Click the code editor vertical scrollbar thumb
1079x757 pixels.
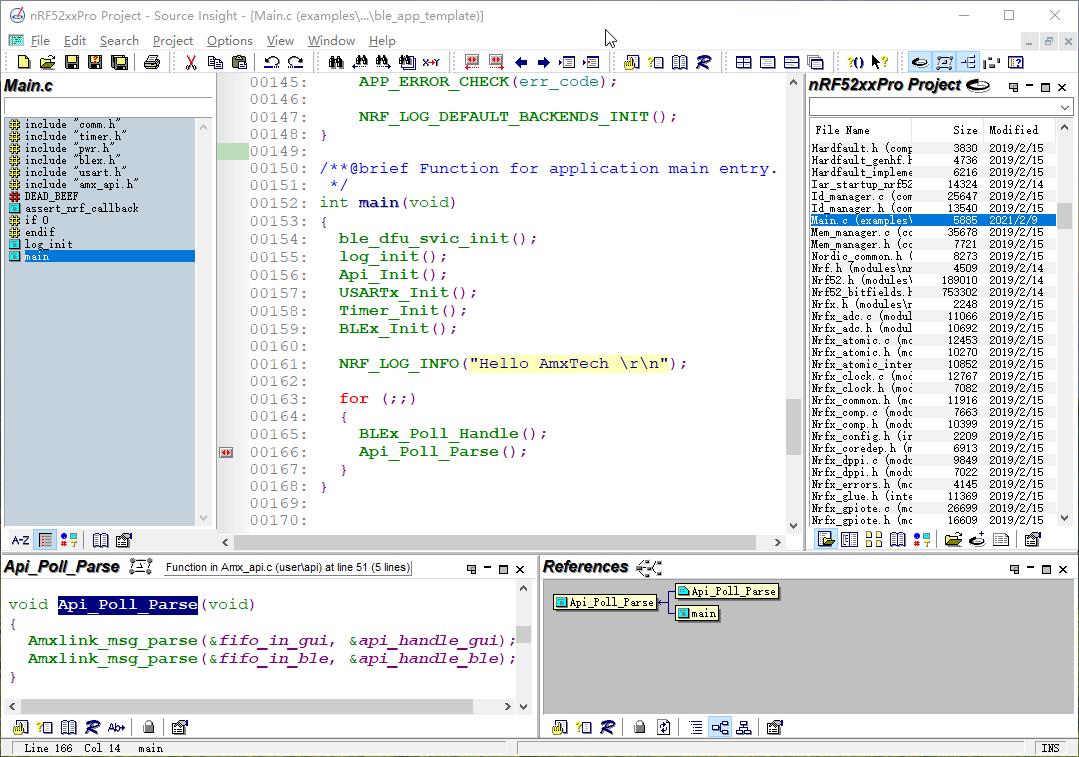pyautogui.click(x=793, y=425)
